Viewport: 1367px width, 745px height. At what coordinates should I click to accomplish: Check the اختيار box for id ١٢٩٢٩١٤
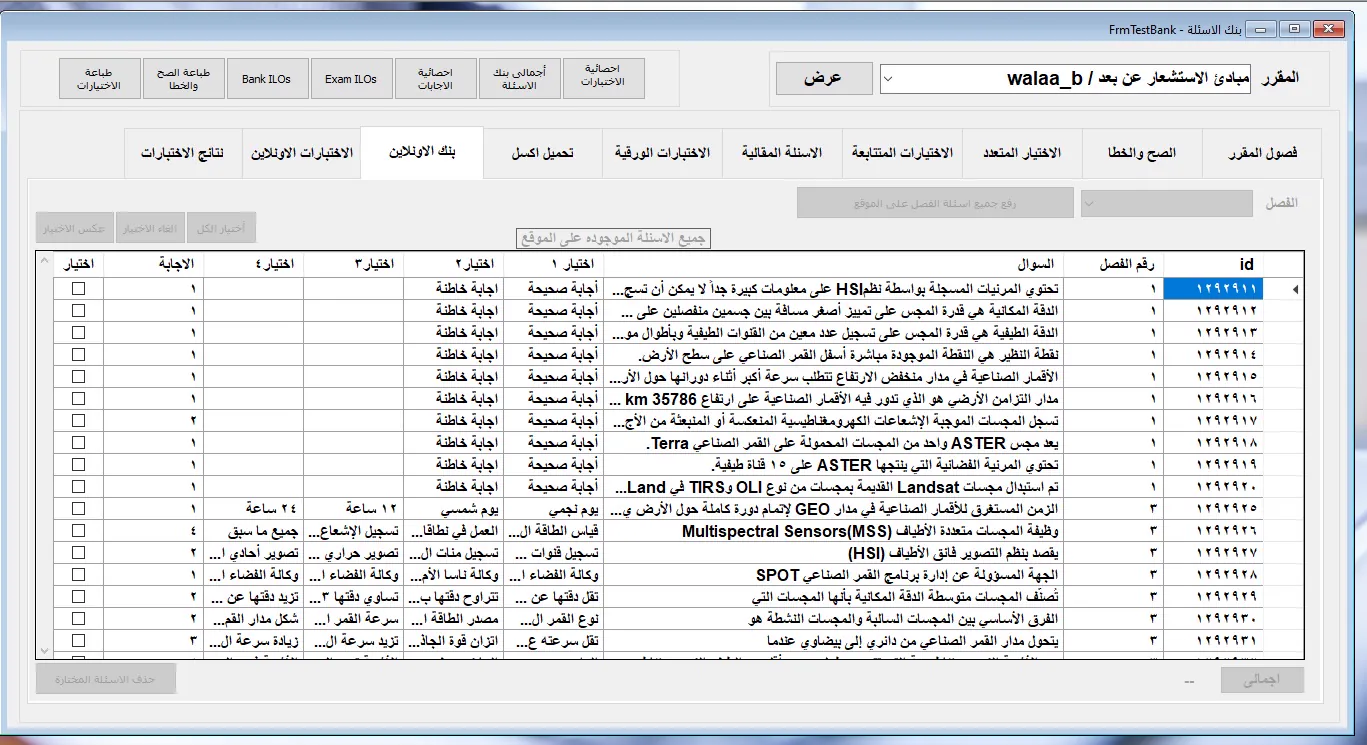78,354
